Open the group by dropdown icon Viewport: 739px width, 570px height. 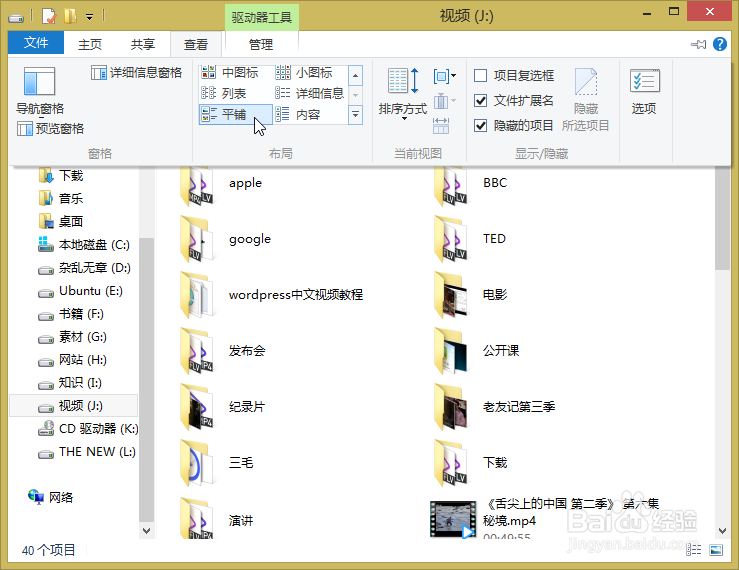pyautogui.click(x=444, y=75)
